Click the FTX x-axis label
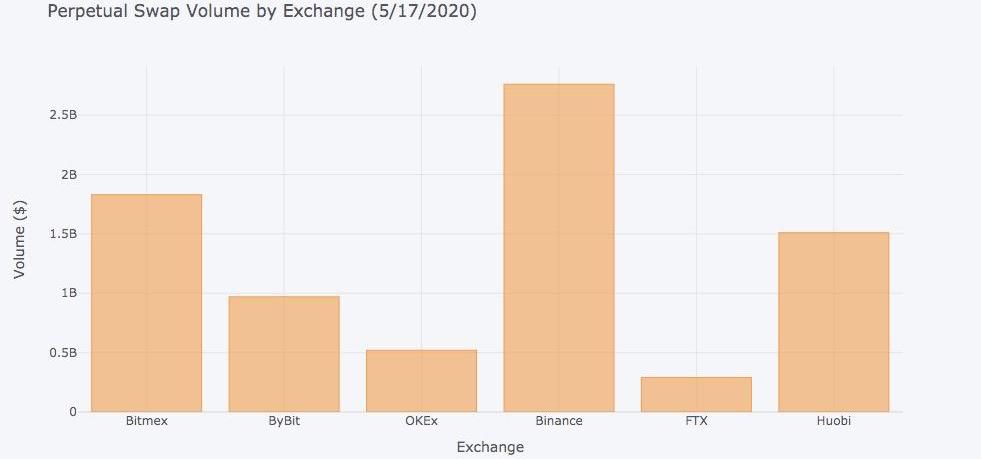 pyautogui.click(x=696, y=421)
